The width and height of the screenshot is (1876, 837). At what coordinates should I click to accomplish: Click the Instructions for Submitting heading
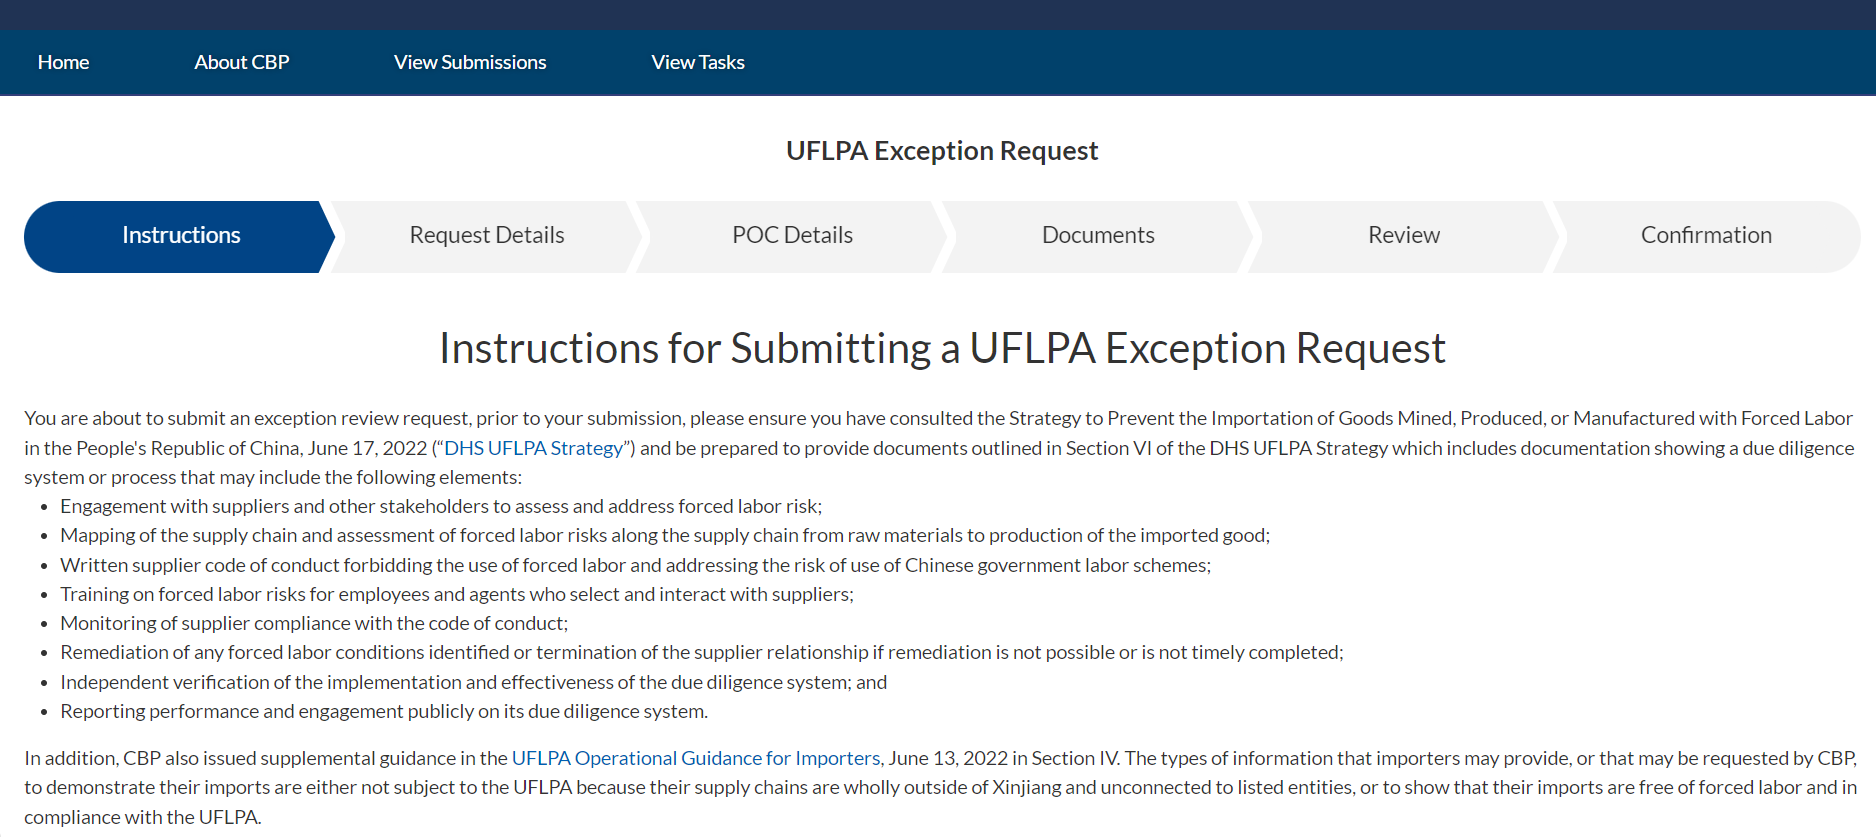point(941,349)
